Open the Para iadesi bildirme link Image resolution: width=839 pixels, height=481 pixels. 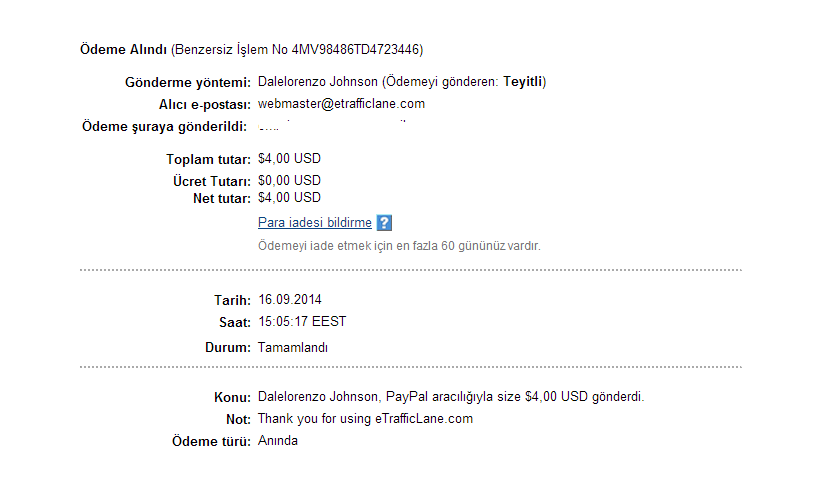pyautogui.click(x=315, y=223)
